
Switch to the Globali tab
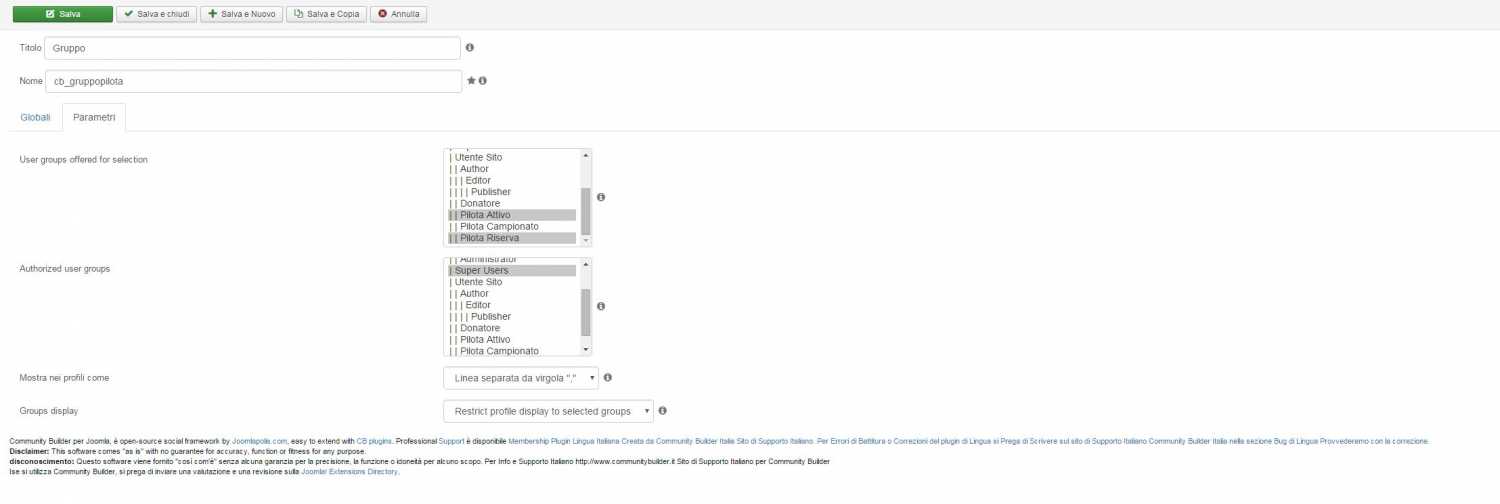tap(35, 118)
